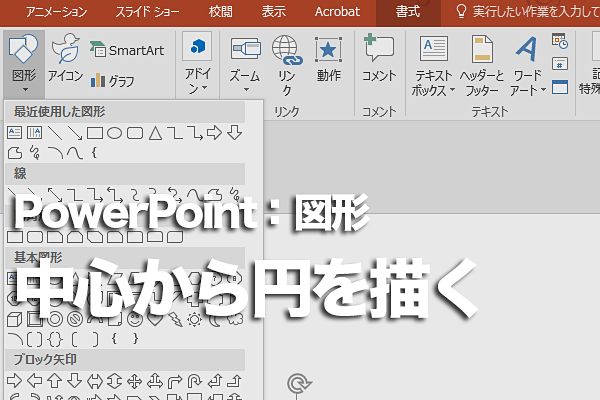Open the テキストボックス dropdown arrow
Image resolution: width=600 pixels, height=400 pixels.
[x=452, y=90]
